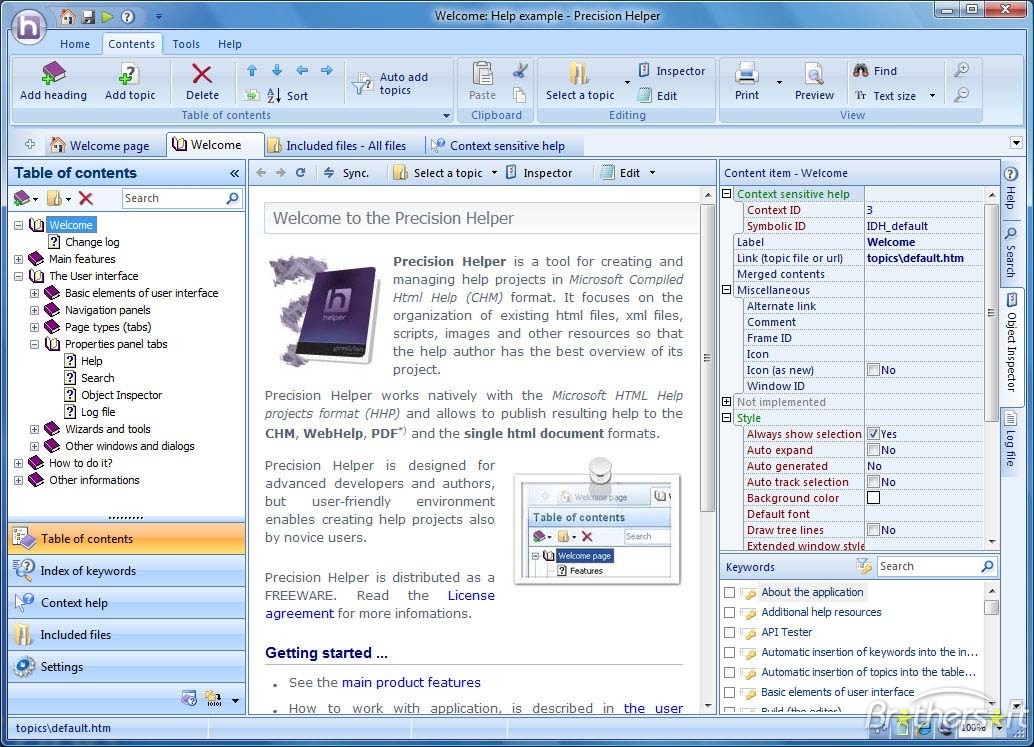Click the save icon in quick access toolbar
Screen dimensions: 1034x747
coord(88,16)
